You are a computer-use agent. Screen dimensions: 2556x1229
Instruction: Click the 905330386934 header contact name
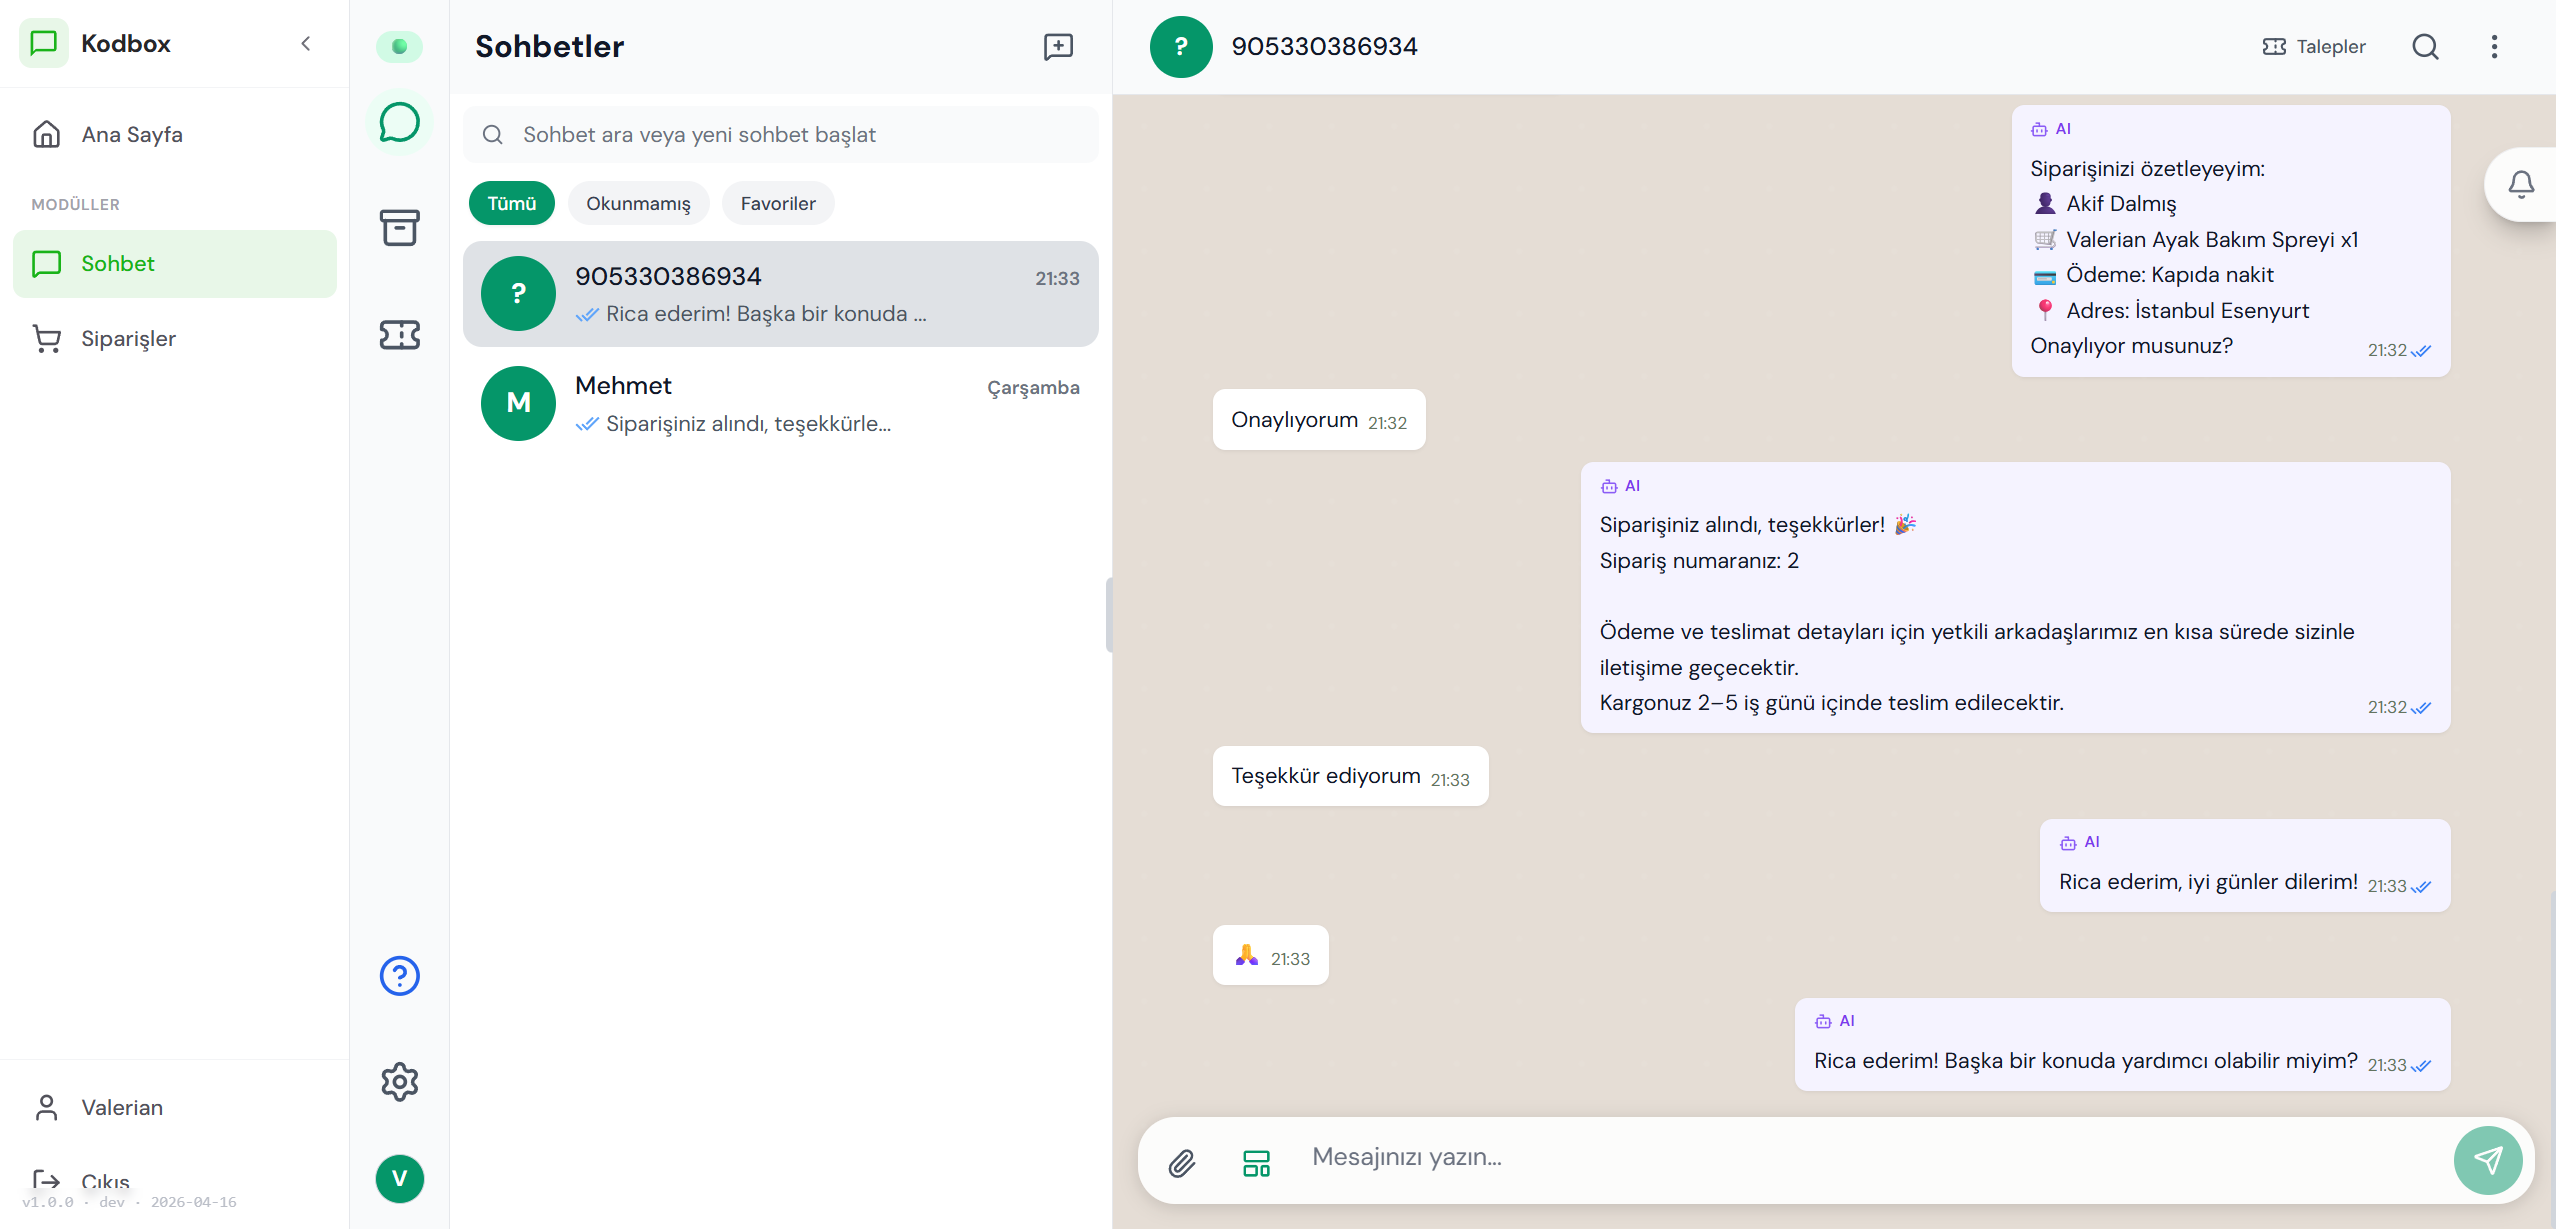(x=1324, y=46)
